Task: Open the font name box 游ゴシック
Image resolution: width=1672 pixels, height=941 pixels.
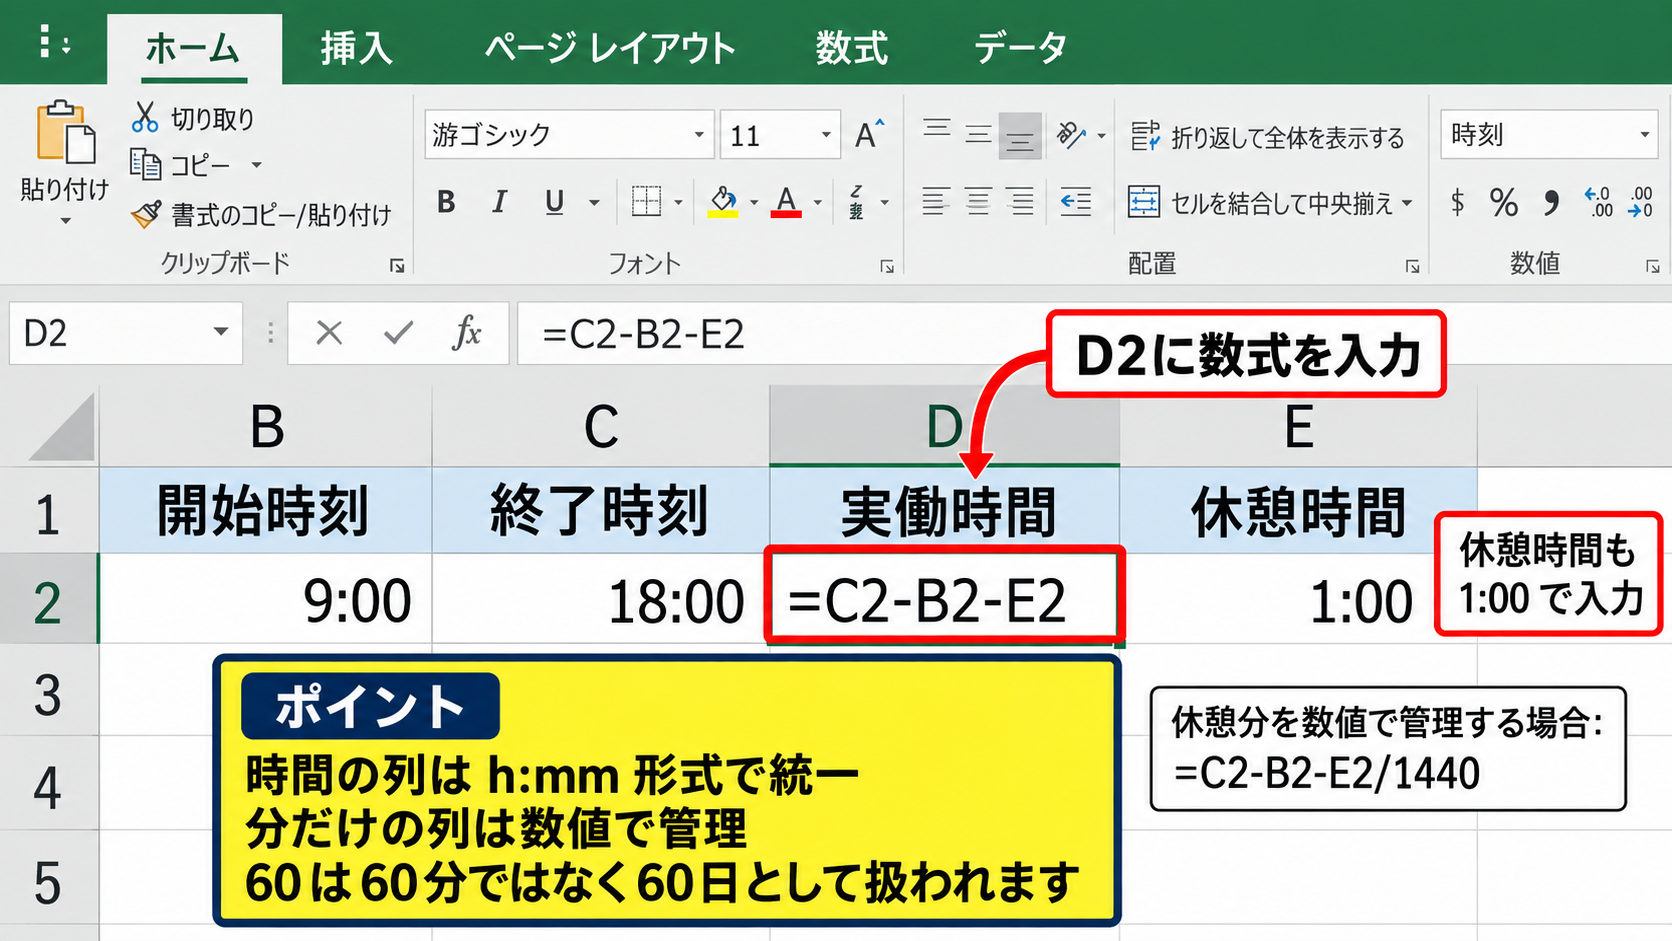Action: [x=568, y=135]
